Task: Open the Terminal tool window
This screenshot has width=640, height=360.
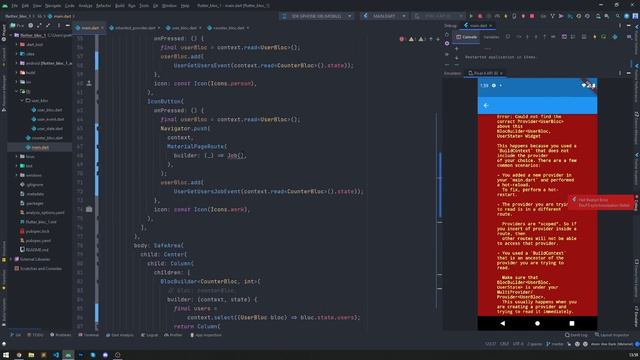Action: [89, 335]
